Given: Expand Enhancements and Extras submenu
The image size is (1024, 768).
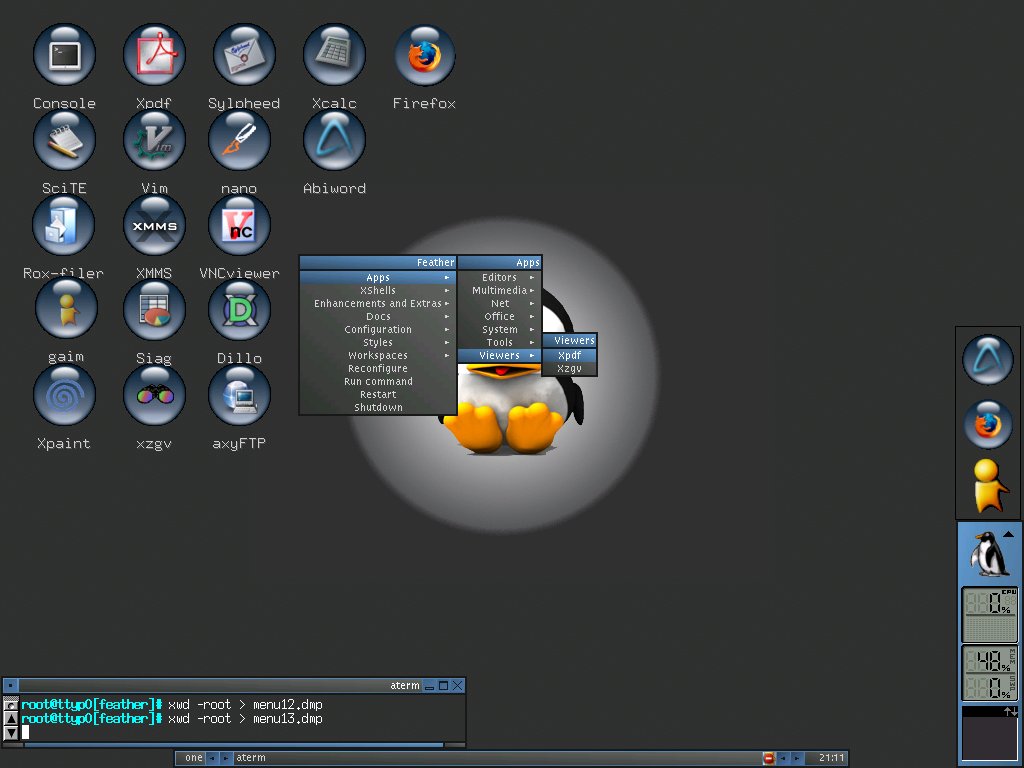Looking at the screenshot, I should click(x=377, y=304).
